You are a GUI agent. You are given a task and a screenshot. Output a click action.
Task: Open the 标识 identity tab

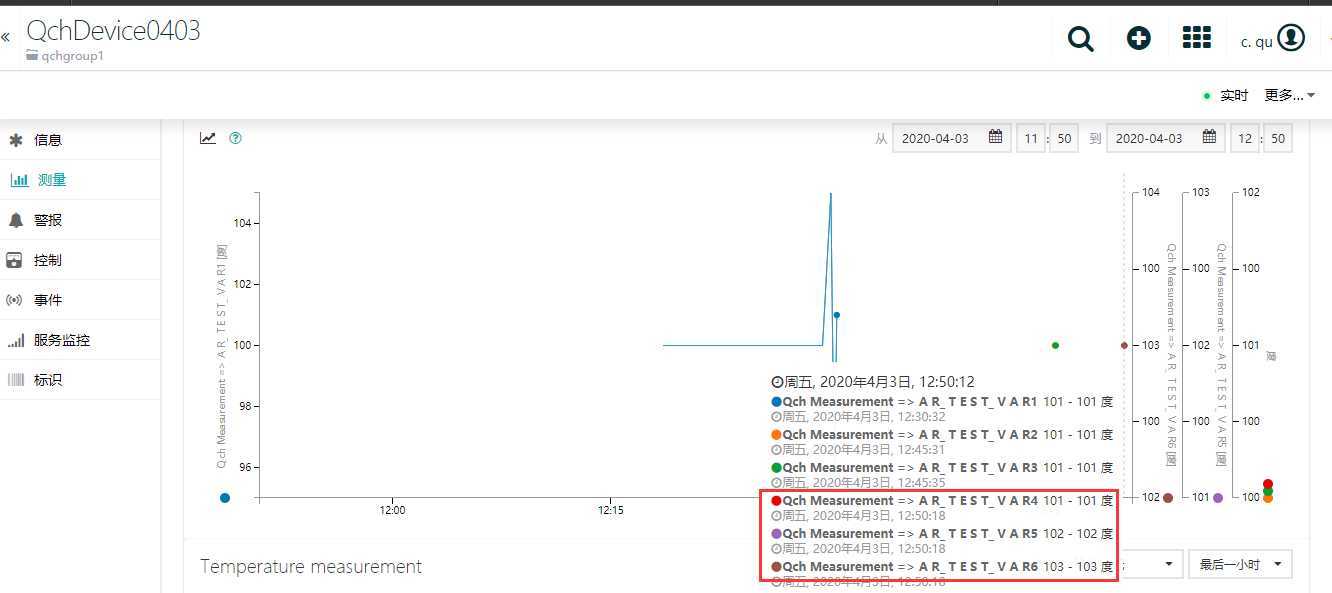80,380
